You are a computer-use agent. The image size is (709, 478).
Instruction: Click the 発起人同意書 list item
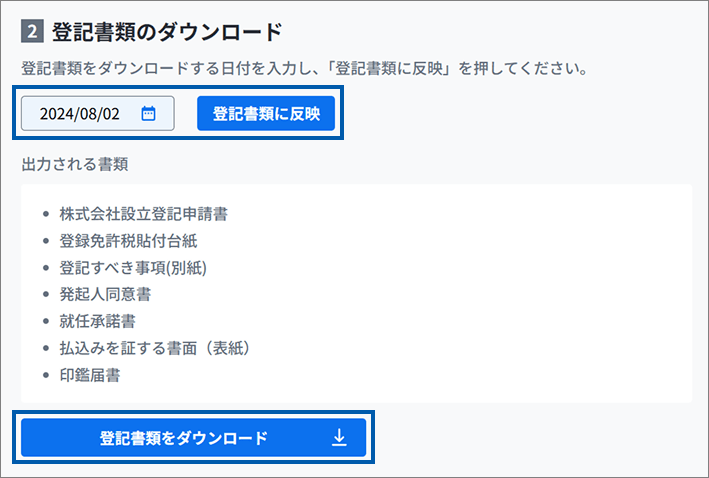click(105, 295)
